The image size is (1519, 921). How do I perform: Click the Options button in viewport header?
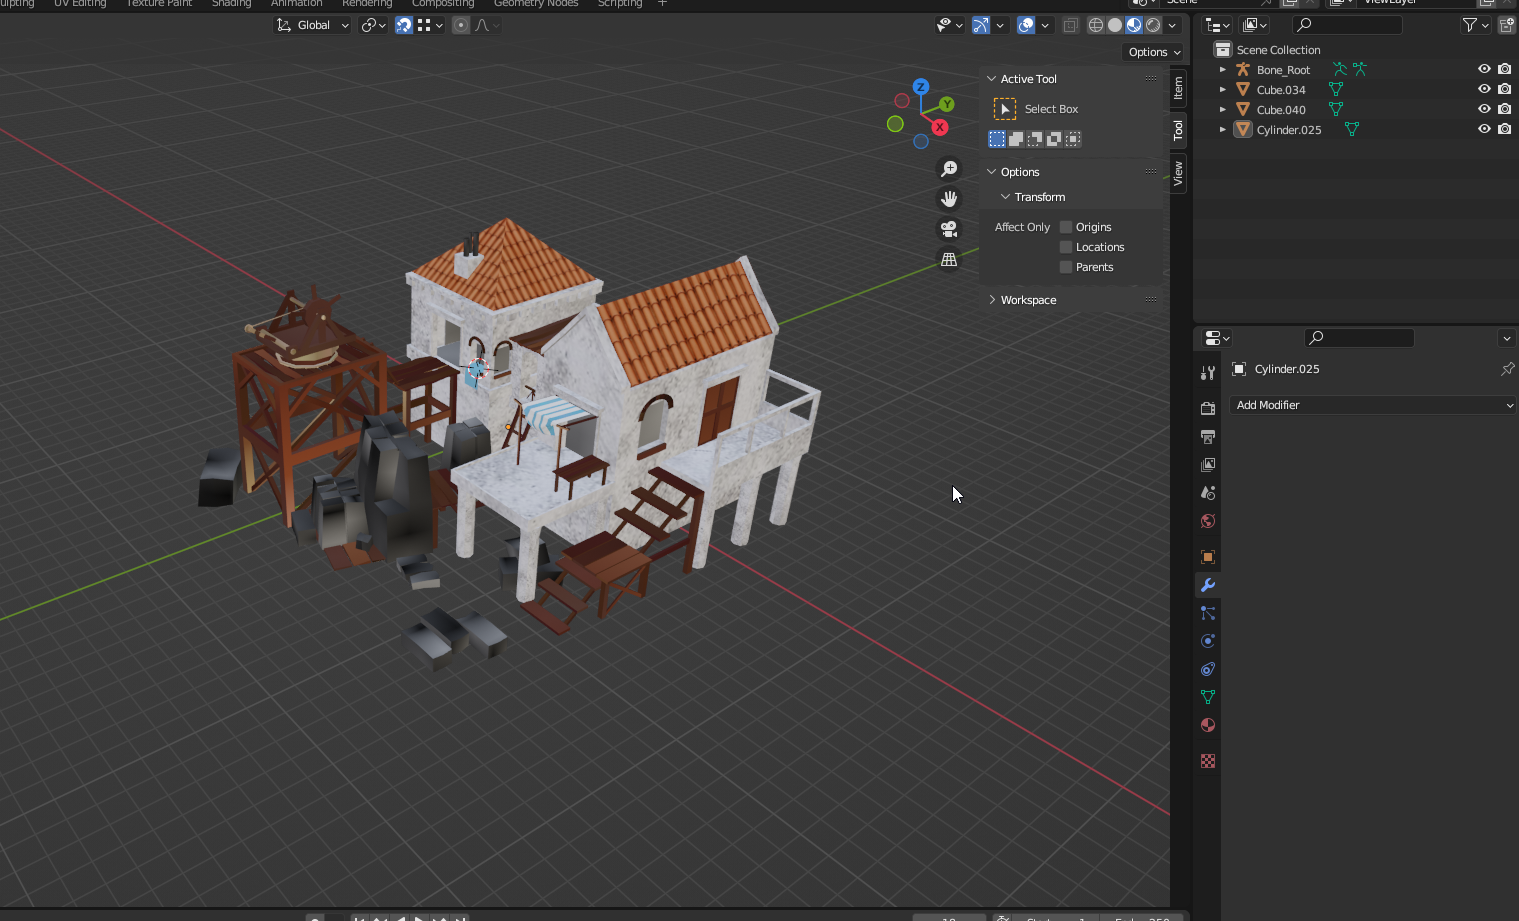click(1154, 52)
